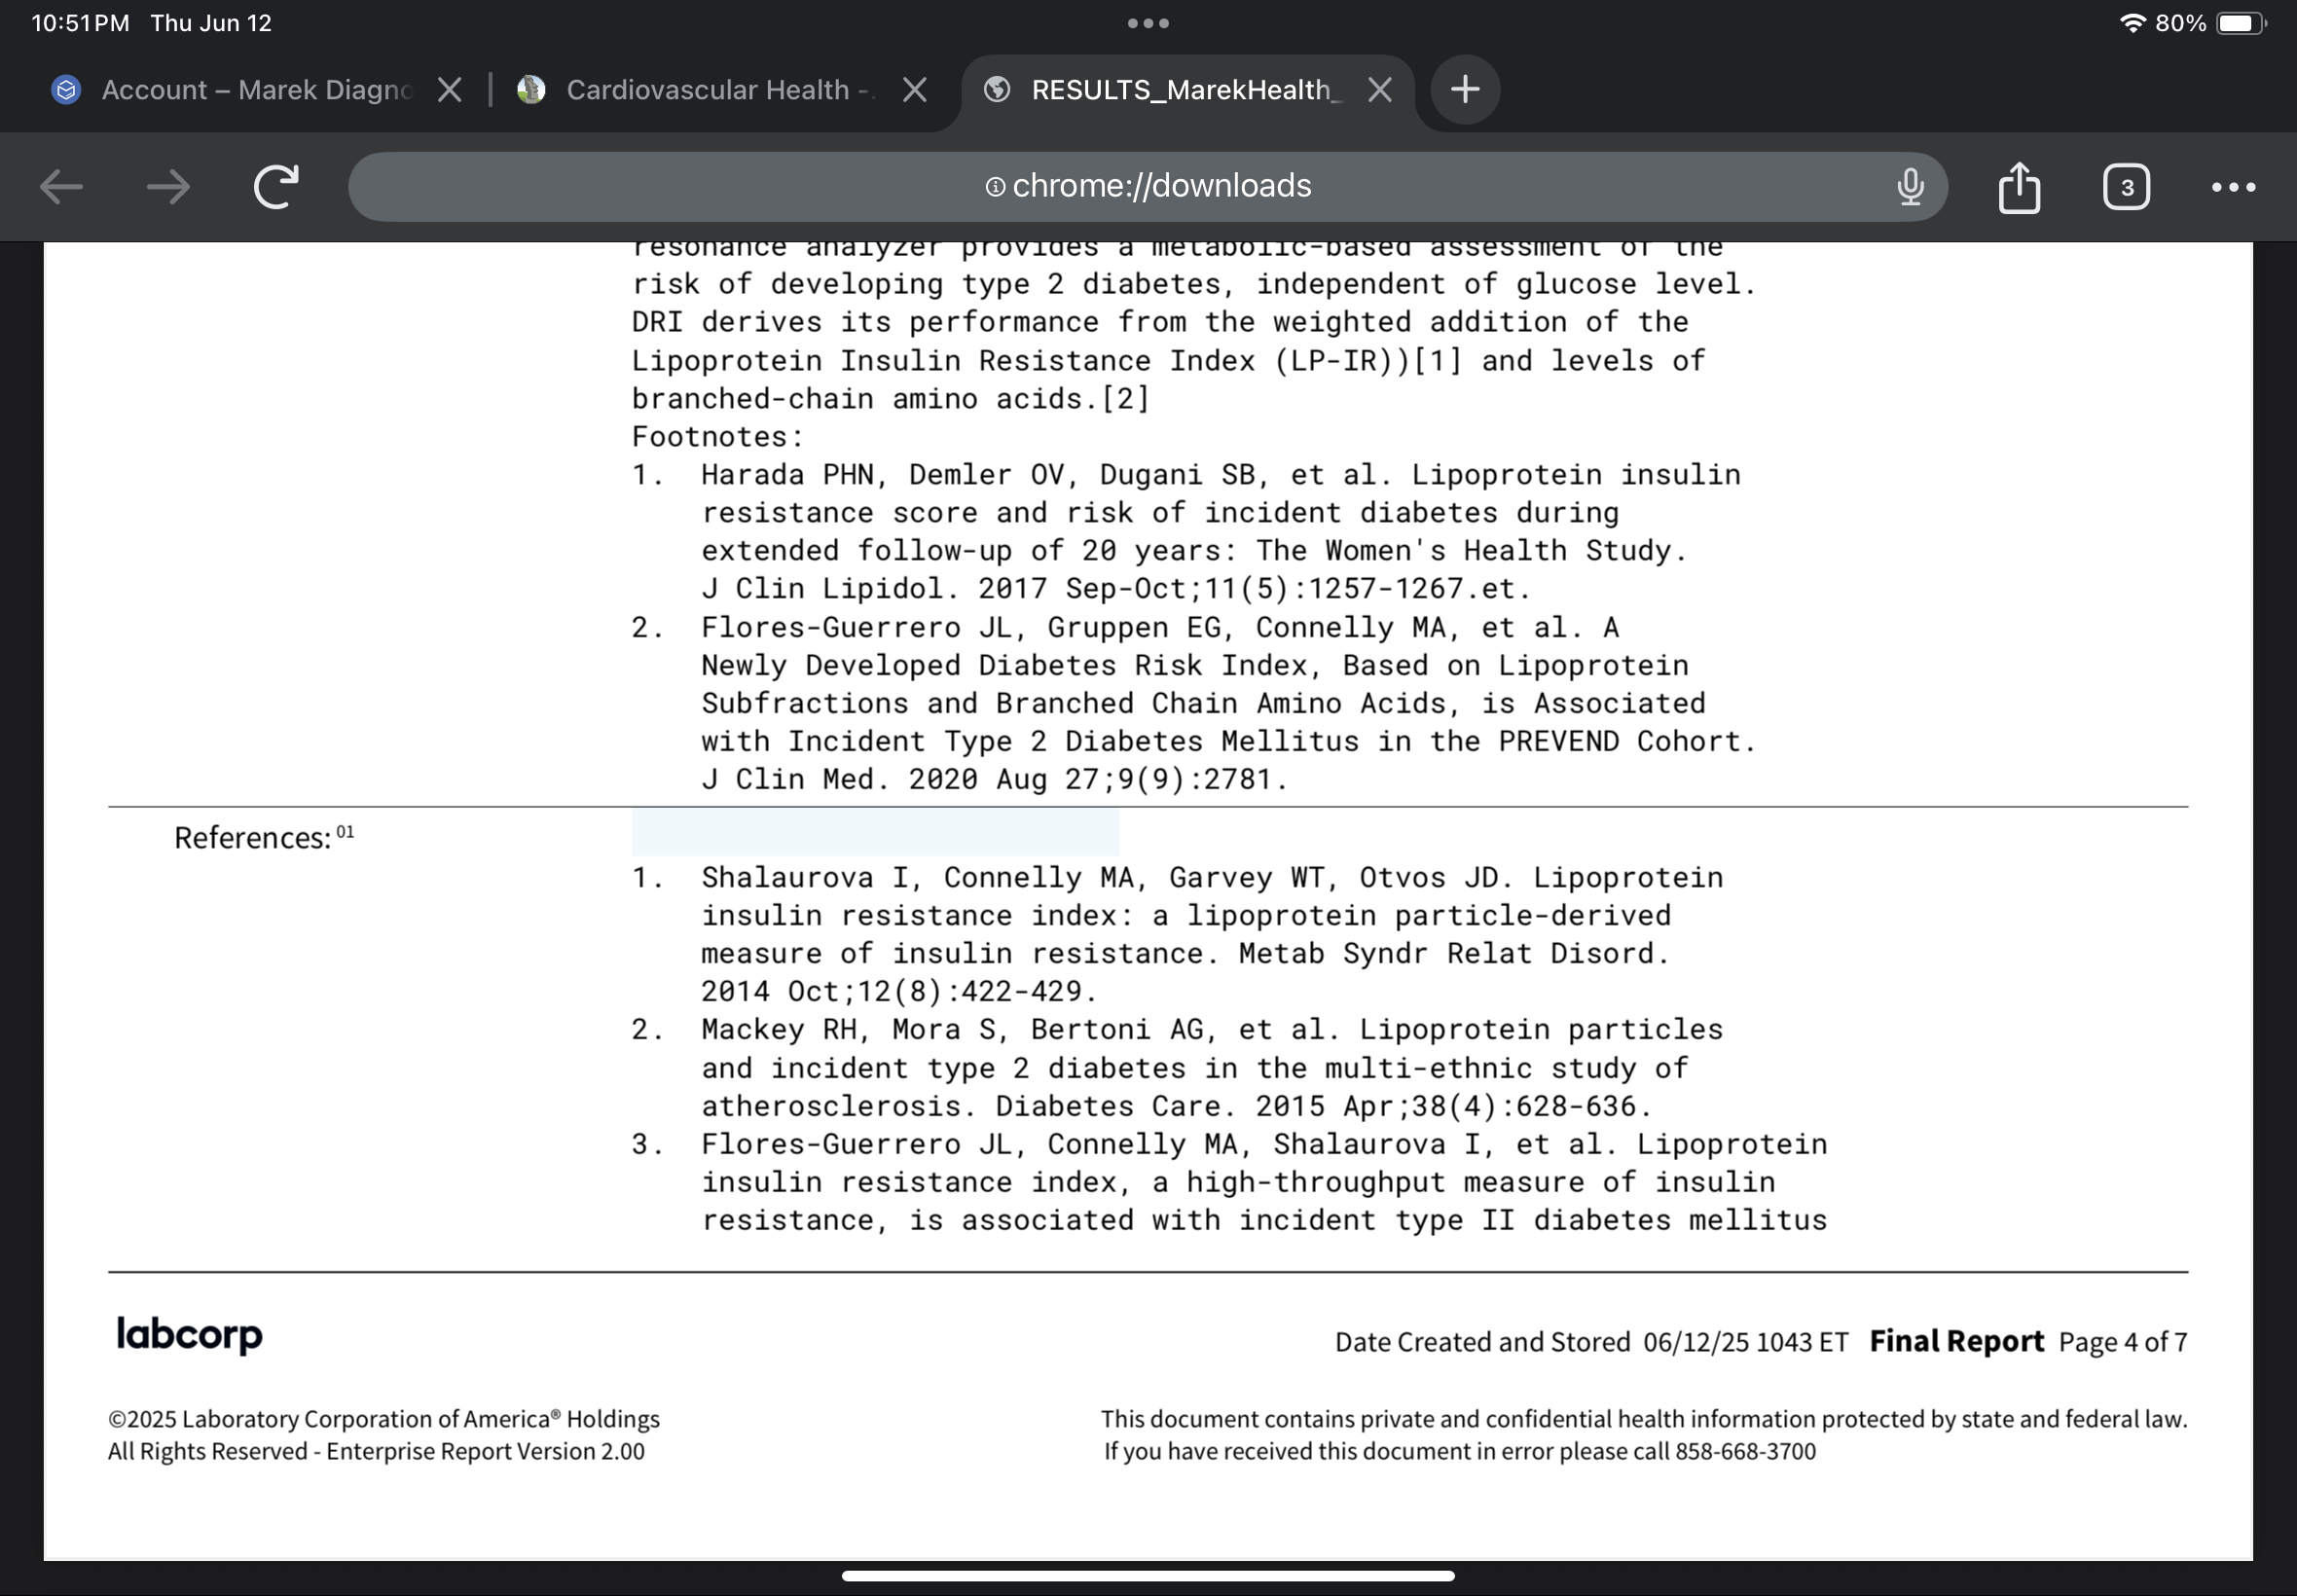Click 'atherosclerosis. Diabetes Care. 2015' line
This screenshot has width=2297, height=1596.
pos(1177,1107)
